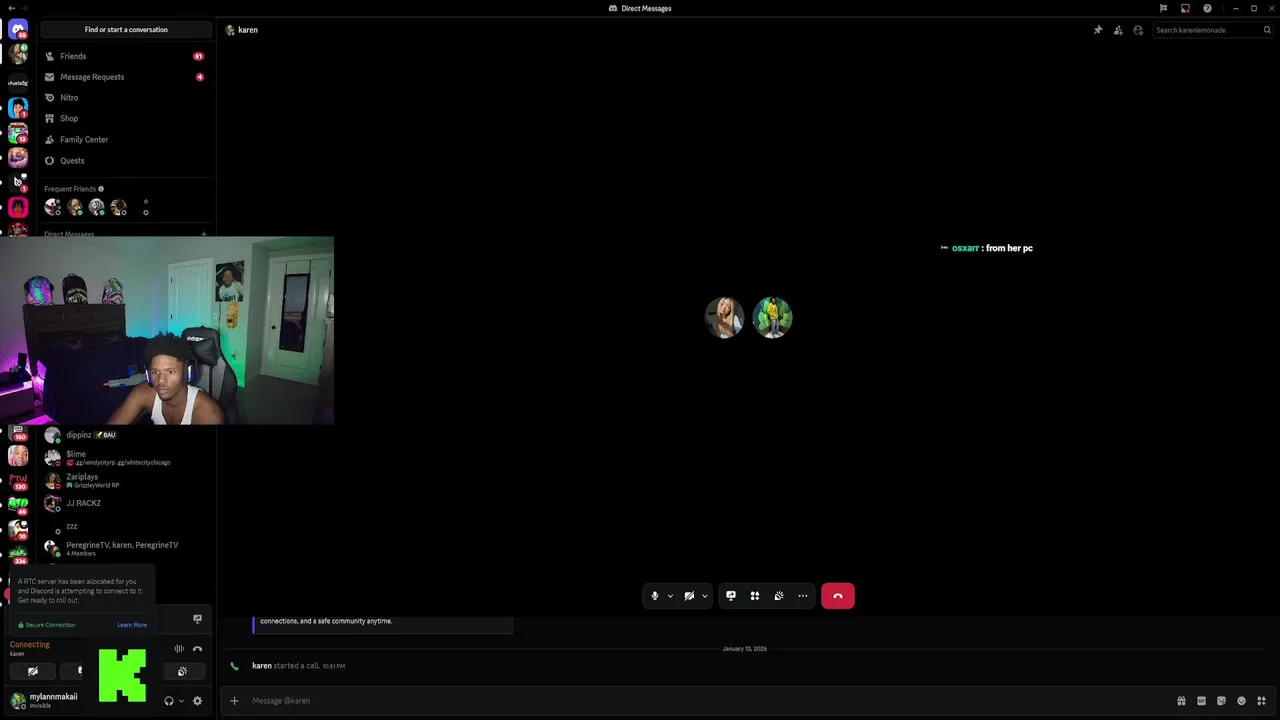Go to the Nitro page
Screen dimensions: 1280x720
click(x=126, y=98)
